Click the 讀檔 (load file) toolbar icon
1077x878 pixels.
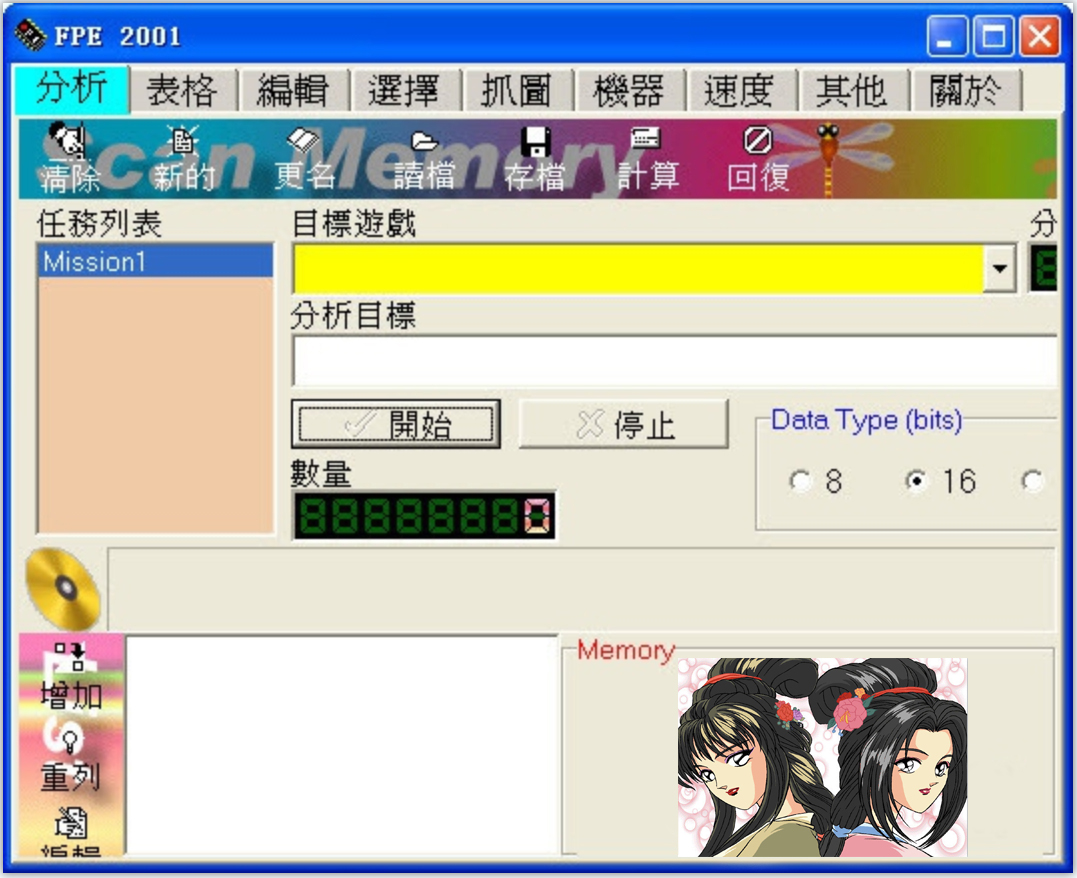click(x=424, y=159)
